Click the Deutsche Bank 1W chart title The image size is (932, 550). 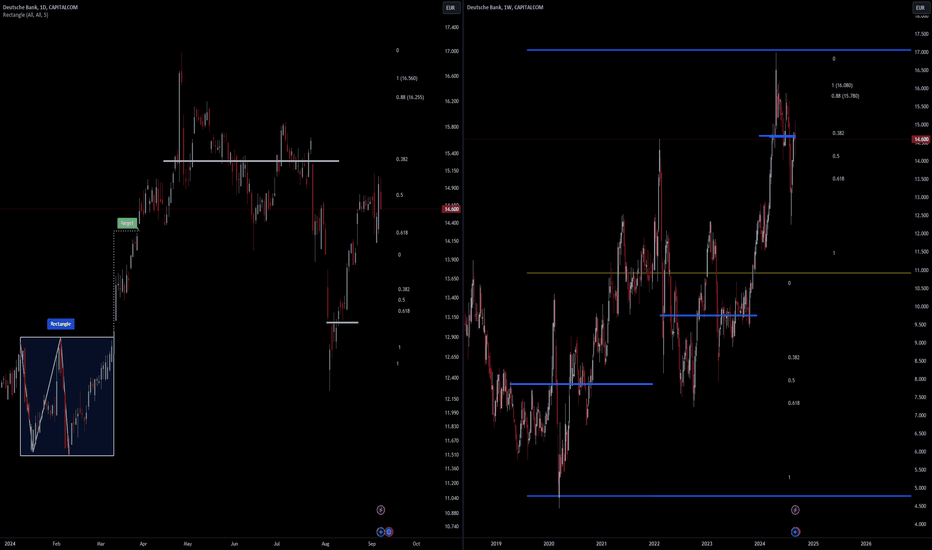[505, 7]
